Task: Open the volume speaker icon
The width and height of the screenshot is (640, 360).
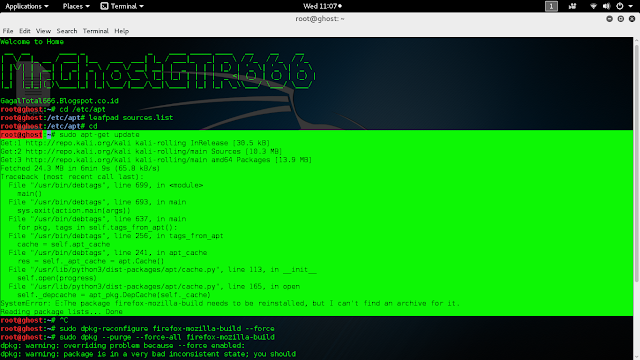Action: (x=606, y=6)
